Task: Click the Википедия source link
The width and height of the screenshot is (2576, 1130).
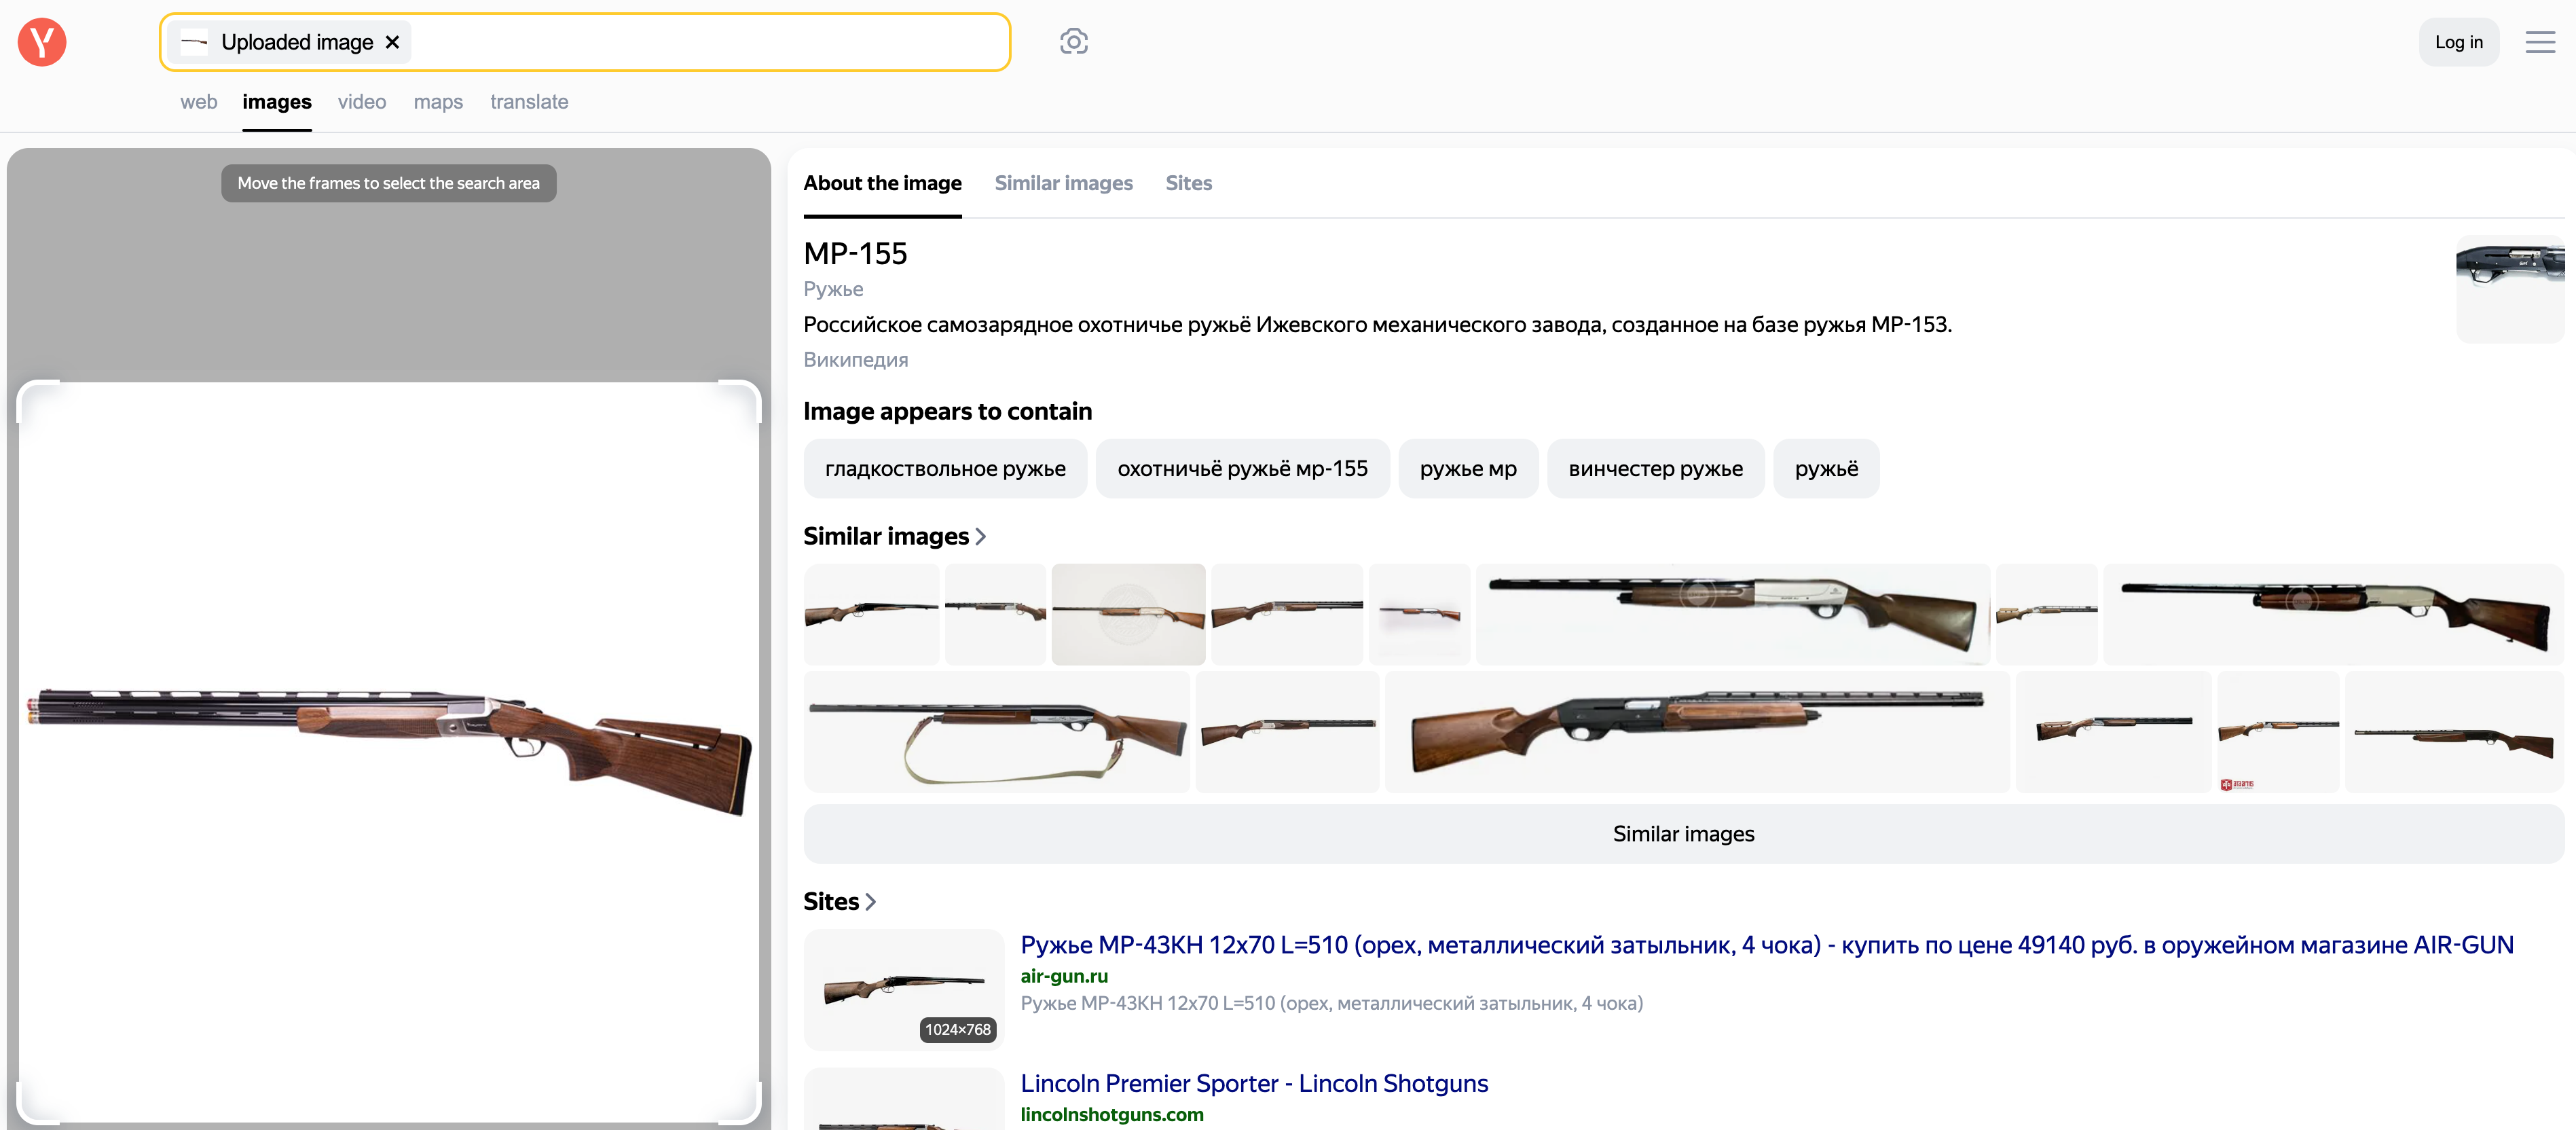Action: [855, 360]
